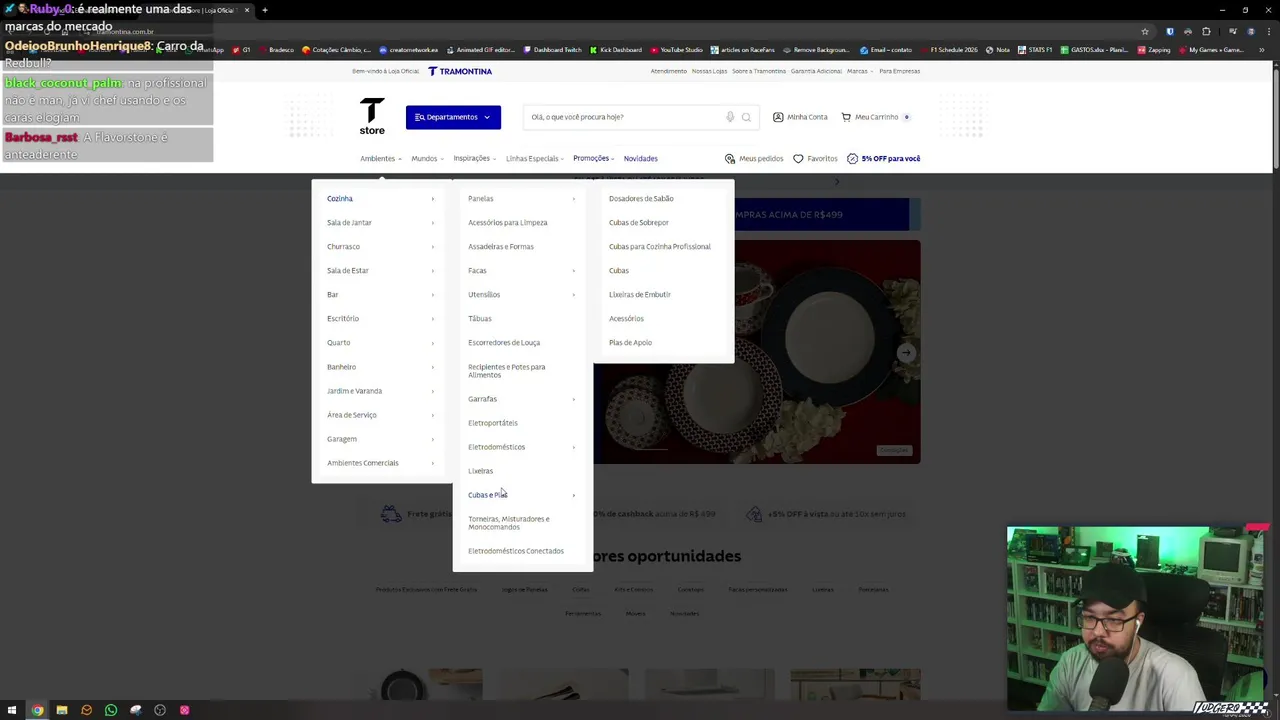Click the magnifying glass search icon
This screenshot has height=720, width=1280.
tap(746, 117)
